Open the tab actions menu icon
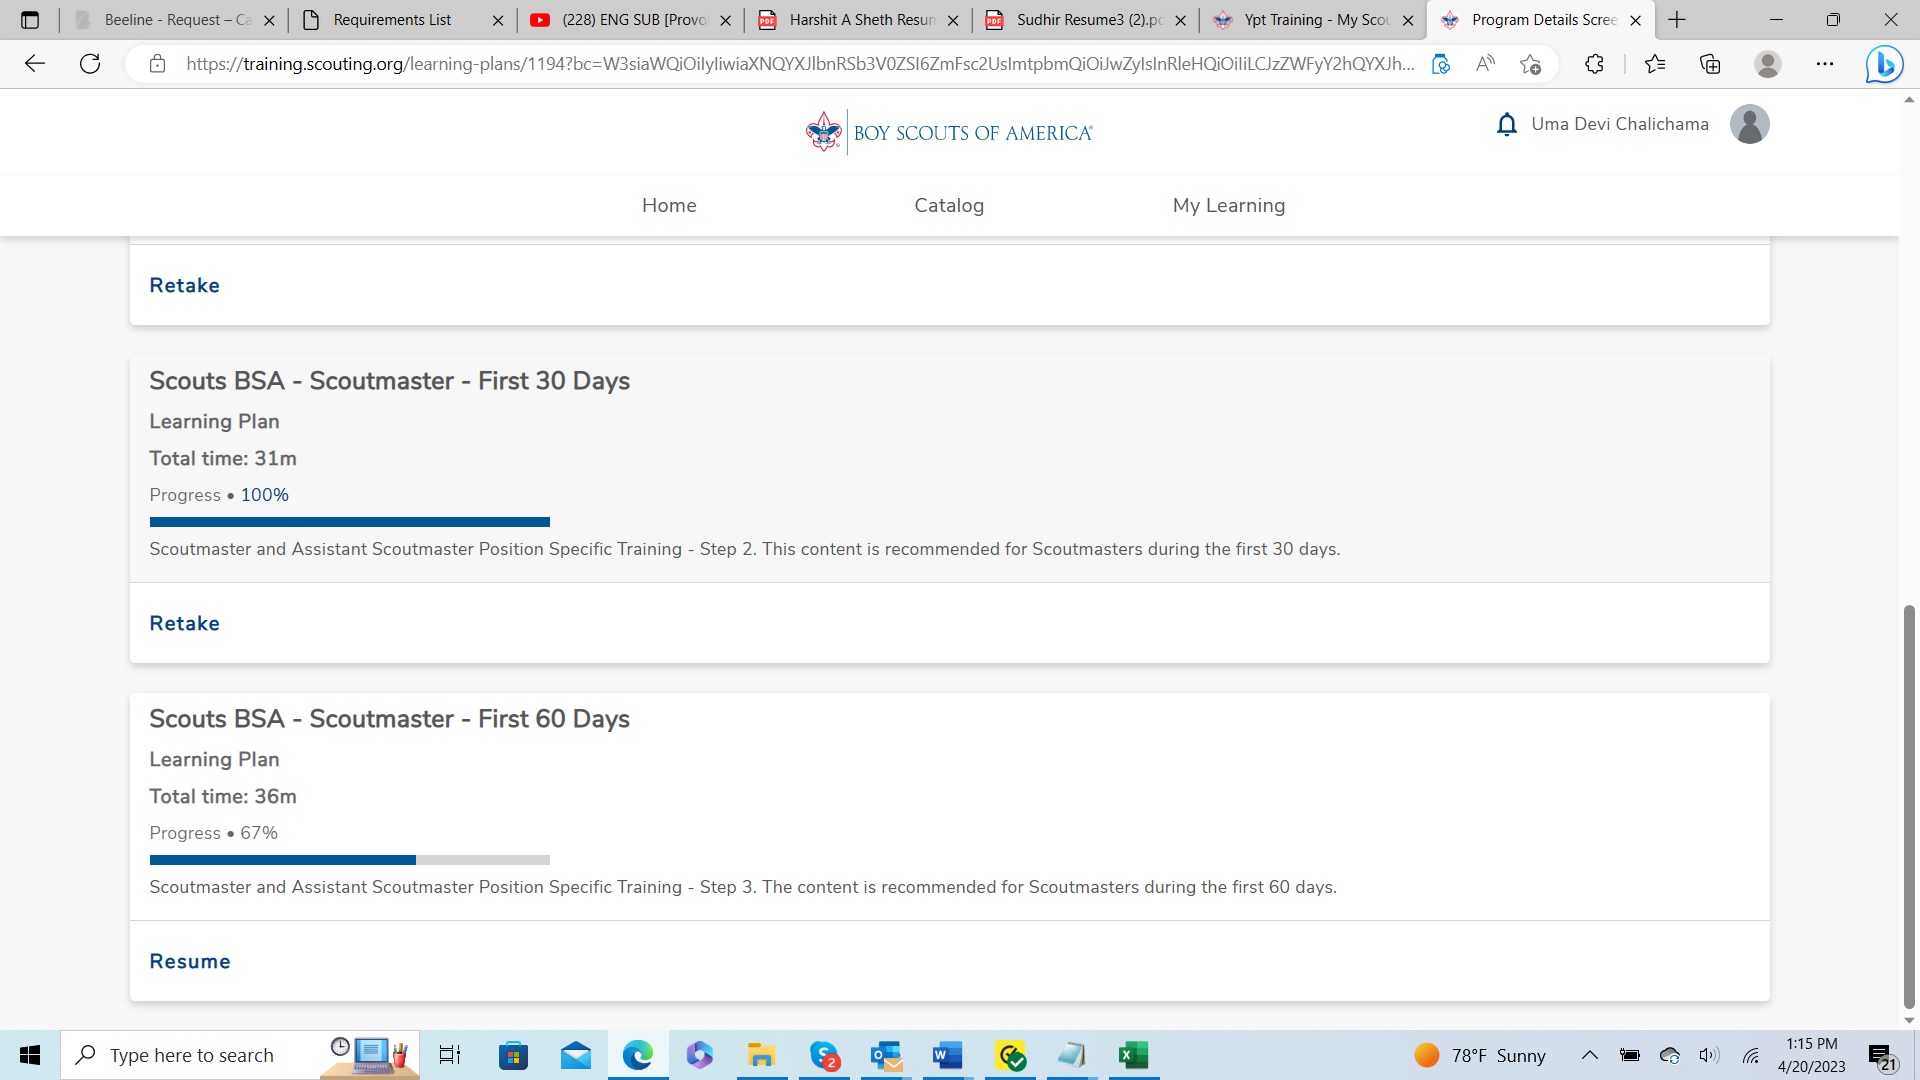 30,20
